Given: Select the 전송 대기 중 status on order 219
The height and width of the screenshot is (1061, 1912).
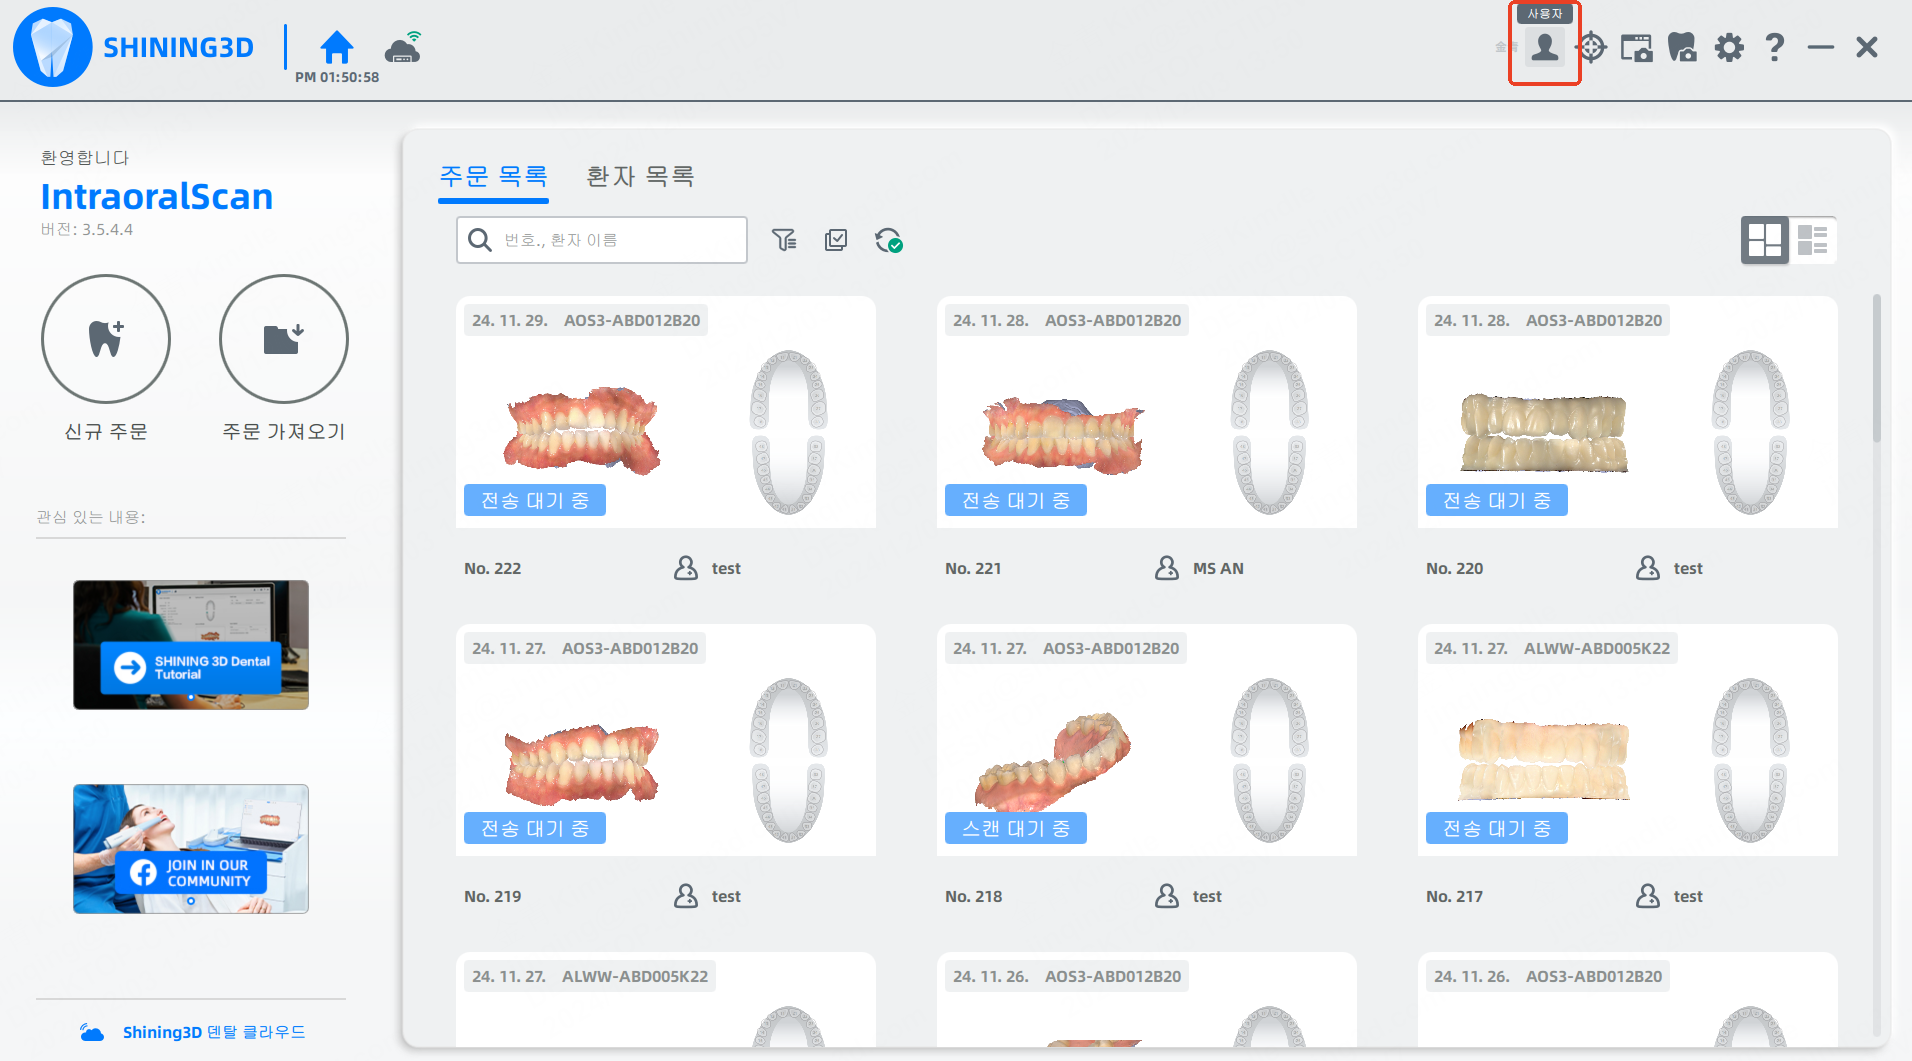Looking at the screenshot, I should point(535,828).
